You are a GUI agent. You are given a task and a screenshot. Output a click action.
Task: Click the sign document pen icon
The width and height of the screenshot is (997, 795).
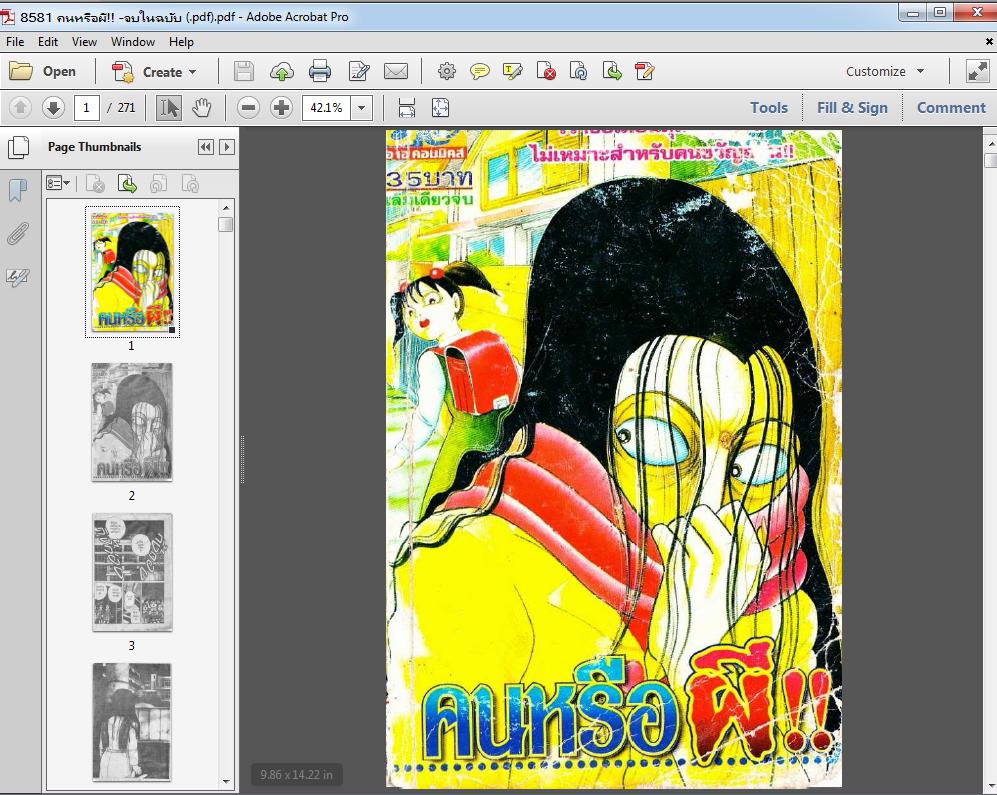click(645, 71)
